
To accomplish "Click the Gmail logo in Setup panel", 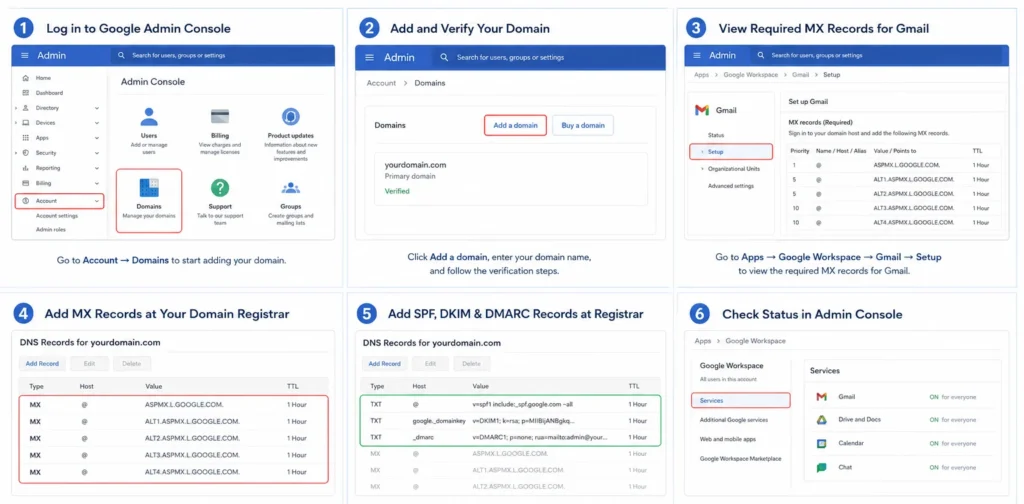I will click(x=702, y=110).
